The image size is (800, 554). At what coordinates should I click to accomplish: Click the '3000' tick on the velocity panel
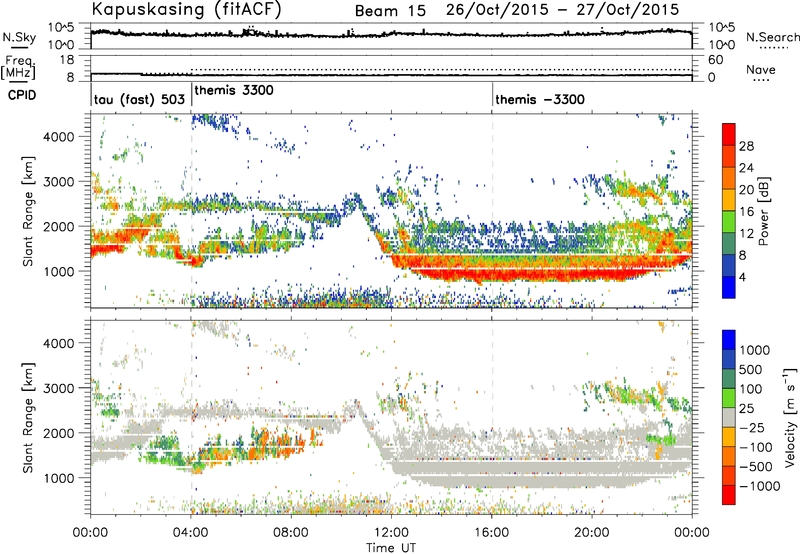pyautogui.click(x=59, y=388)
